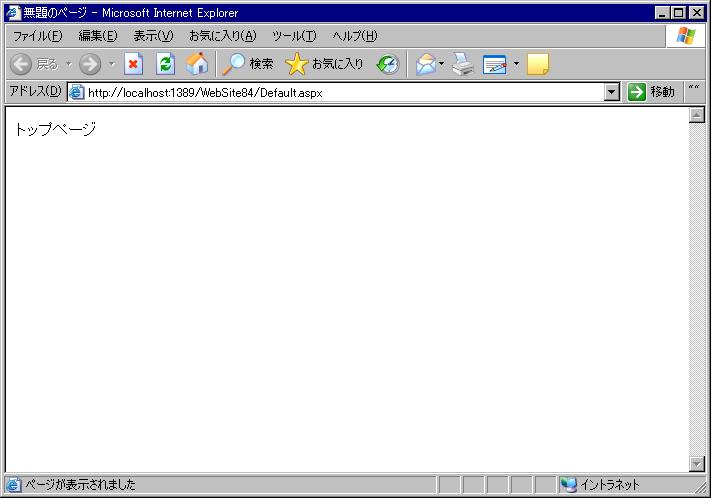Open the Mail button dropdown arrow
711x498 pixels.
click(441, 64)
